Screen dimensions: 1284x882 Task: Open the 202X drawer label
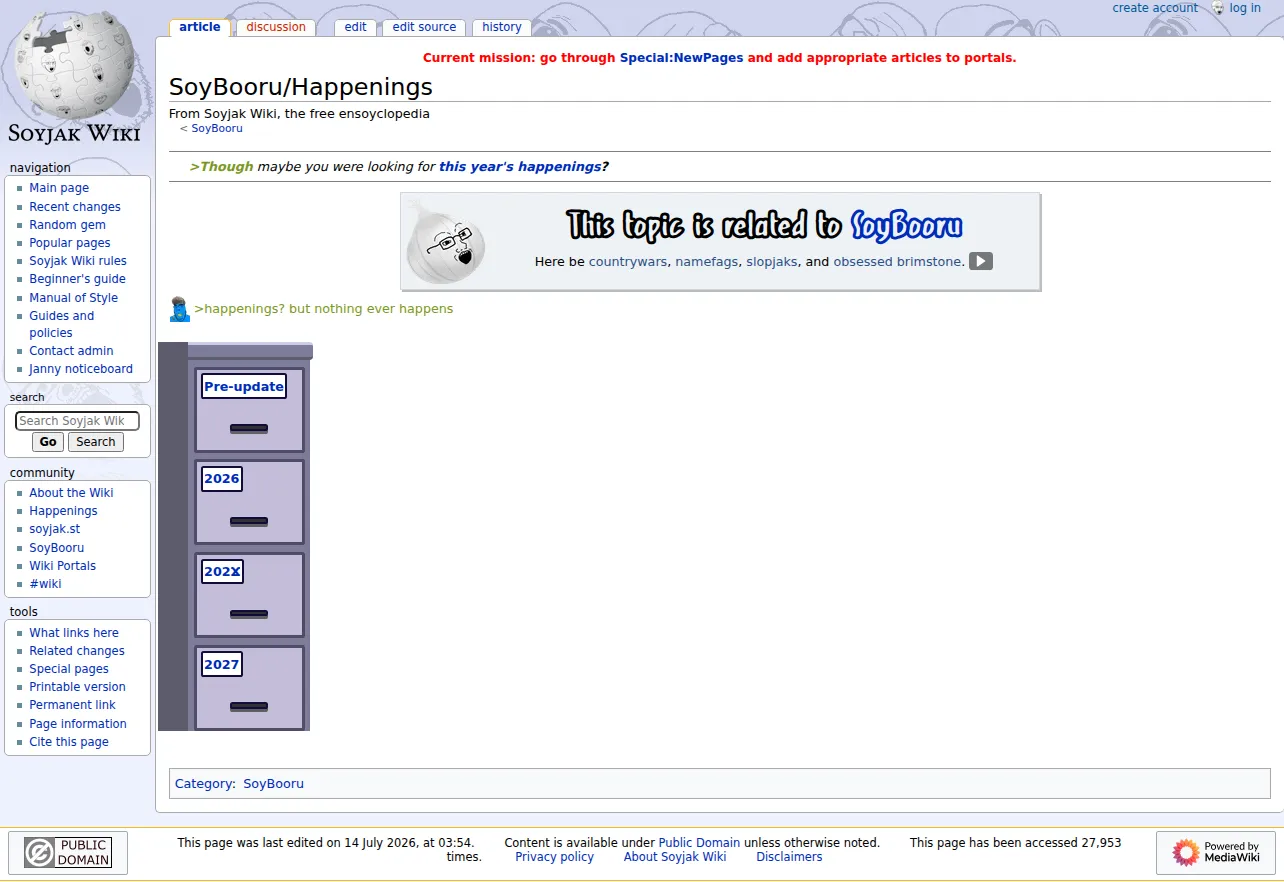[222, 572]
